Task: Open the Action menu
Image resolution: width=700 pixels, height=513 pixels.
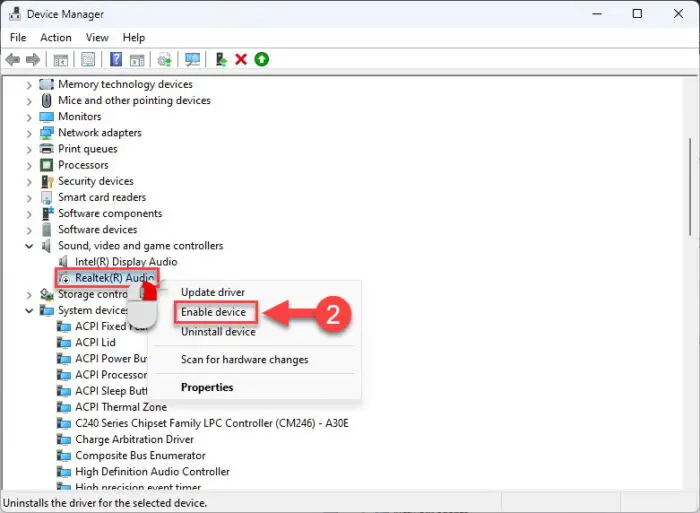Action: (x=56, y=38)
